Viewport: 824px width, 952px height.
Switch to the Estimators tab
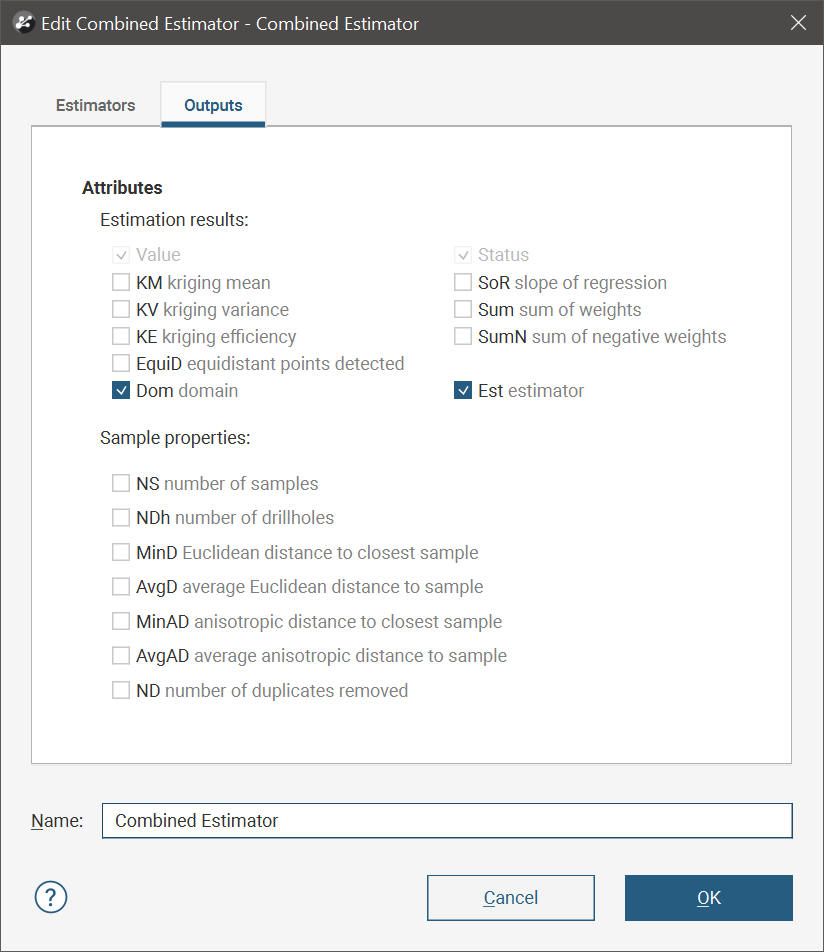click(95, 105)
